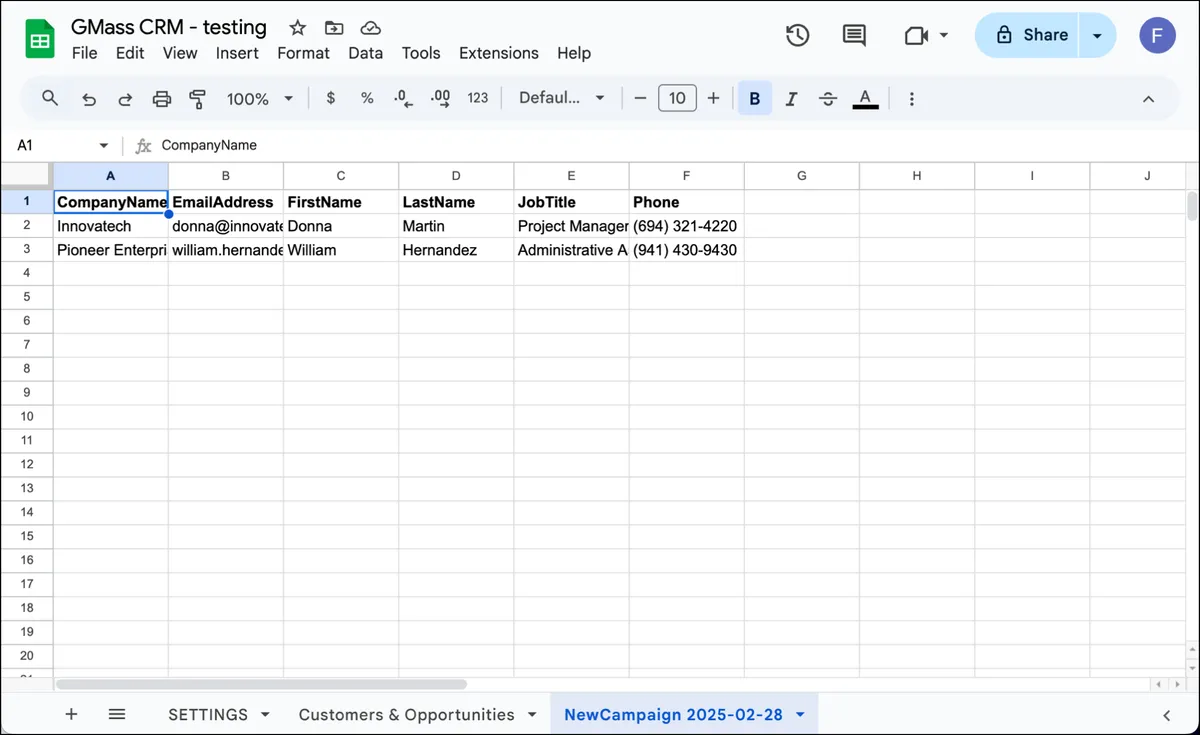This screenshot has width=1200, height=735.
Task: Format as percent
Action: 367,98
